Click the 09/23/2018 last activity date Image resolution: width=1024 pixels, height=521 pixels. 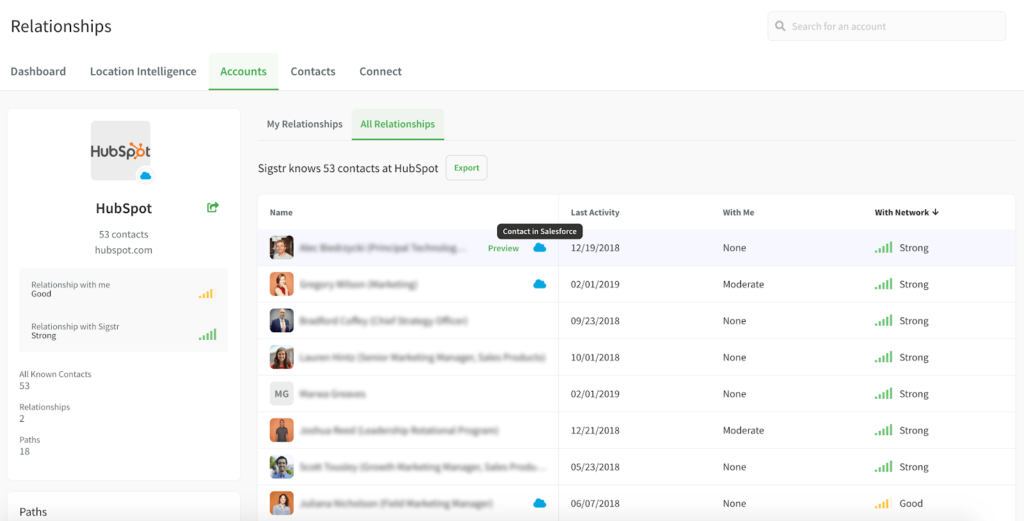point(595,321)
